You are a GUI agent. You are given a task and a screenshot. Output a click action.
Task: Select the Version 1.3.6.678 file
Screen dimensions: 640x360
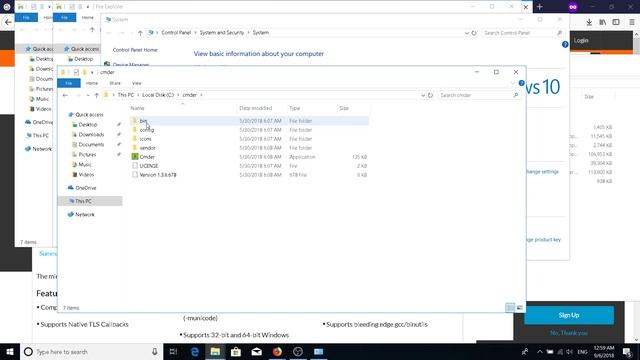pos(158,175)
